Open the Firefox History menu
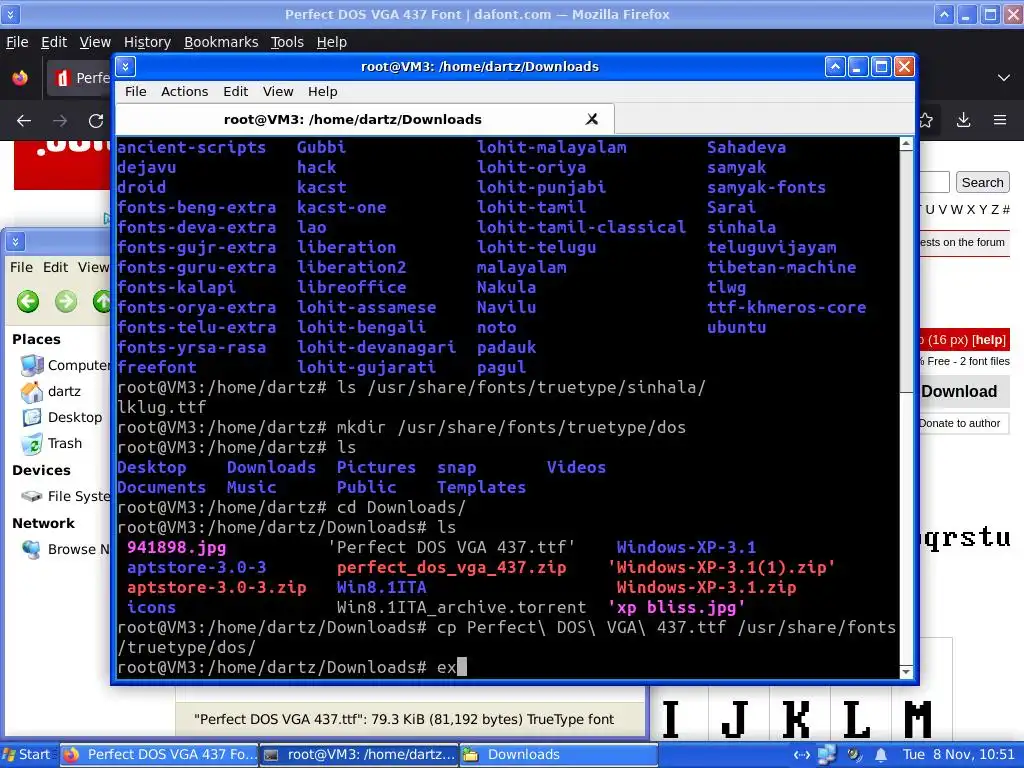Image resolution: width=1024 pixels, height=768 pixels. point(148,42)
